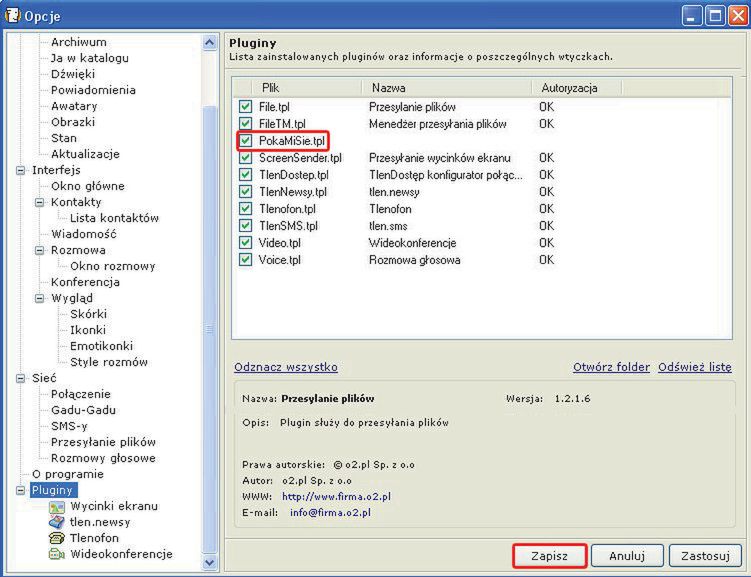Screen dimensions: 751x577
Task: Open Wiadomość settings
Action: tap(84, 234)
